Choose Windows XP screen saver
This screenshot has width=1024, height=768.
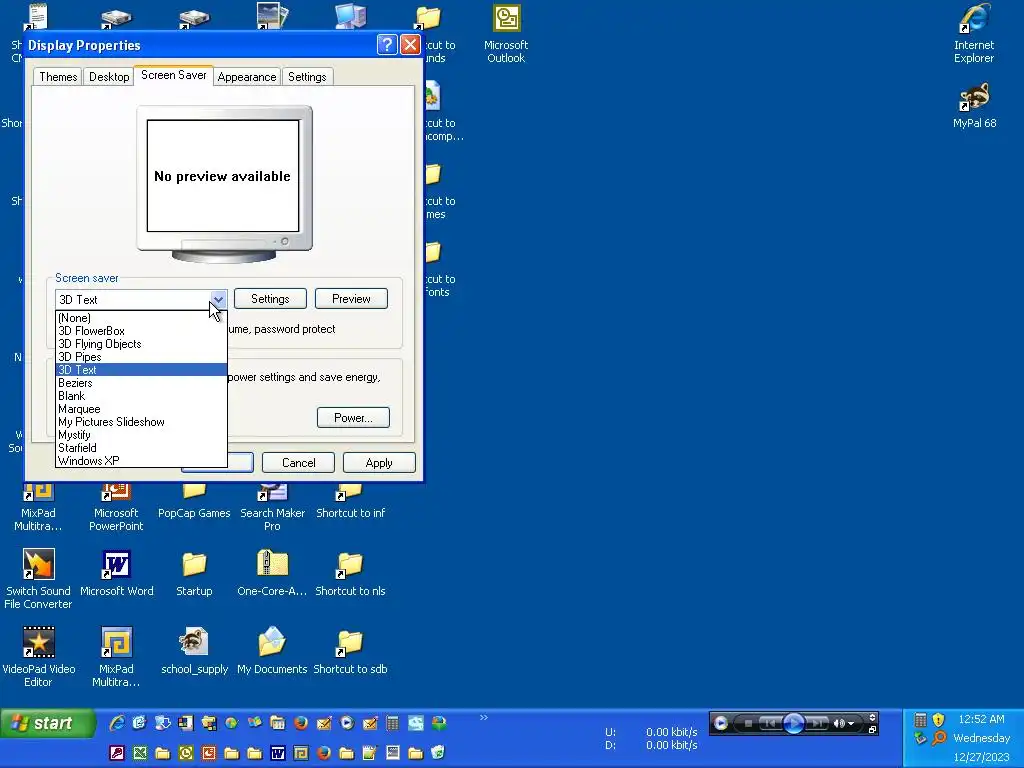point(141,461)
